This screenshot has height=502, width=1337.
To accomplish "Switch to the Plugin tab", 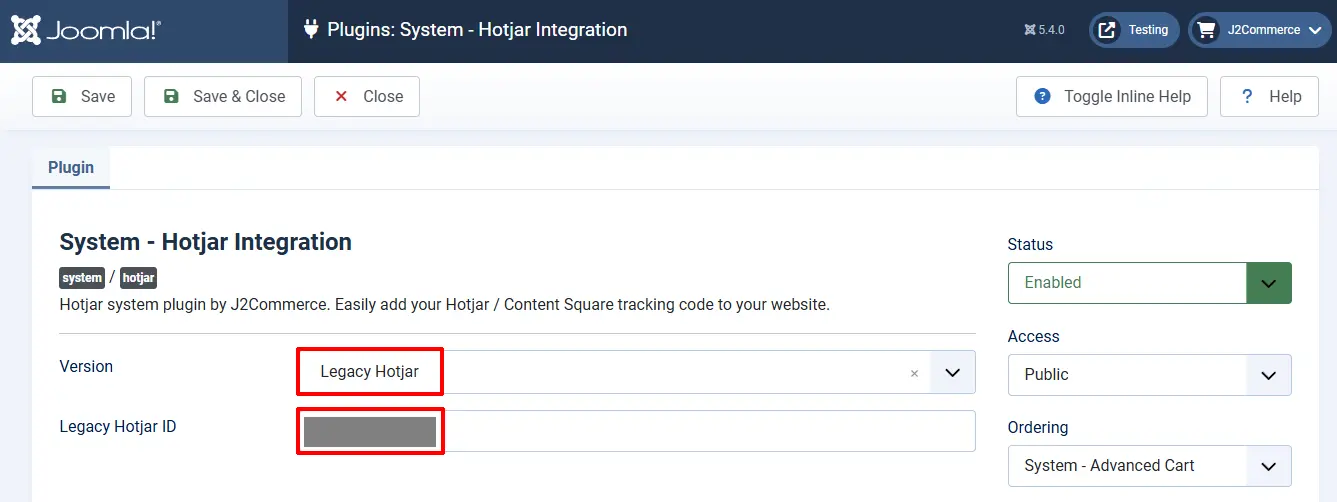I will 71,167.
